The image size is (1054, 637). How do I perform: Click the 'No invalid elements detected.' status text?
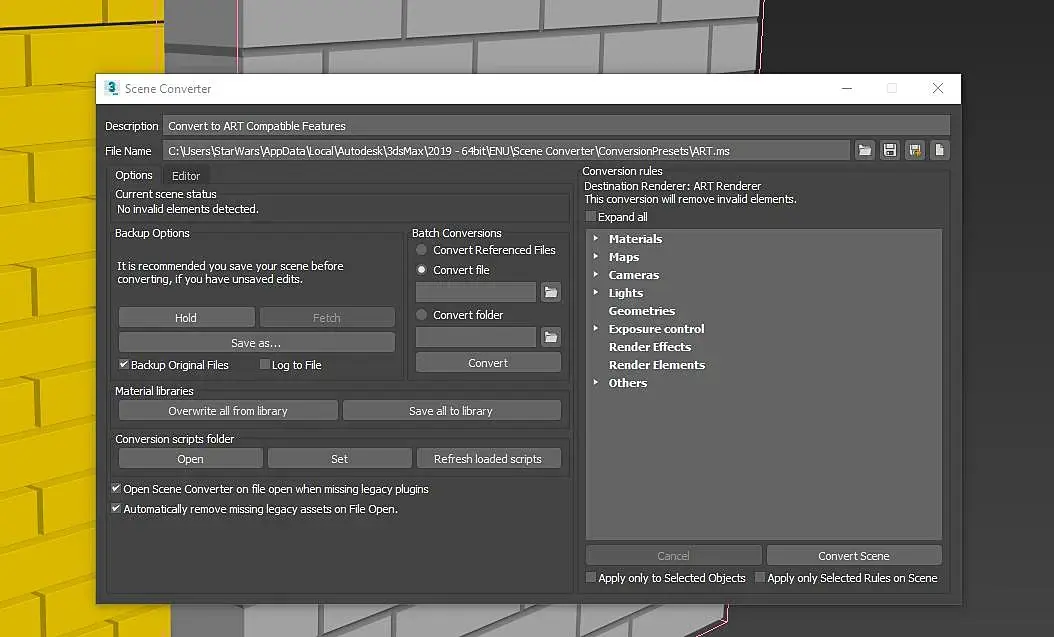point(188,209)
